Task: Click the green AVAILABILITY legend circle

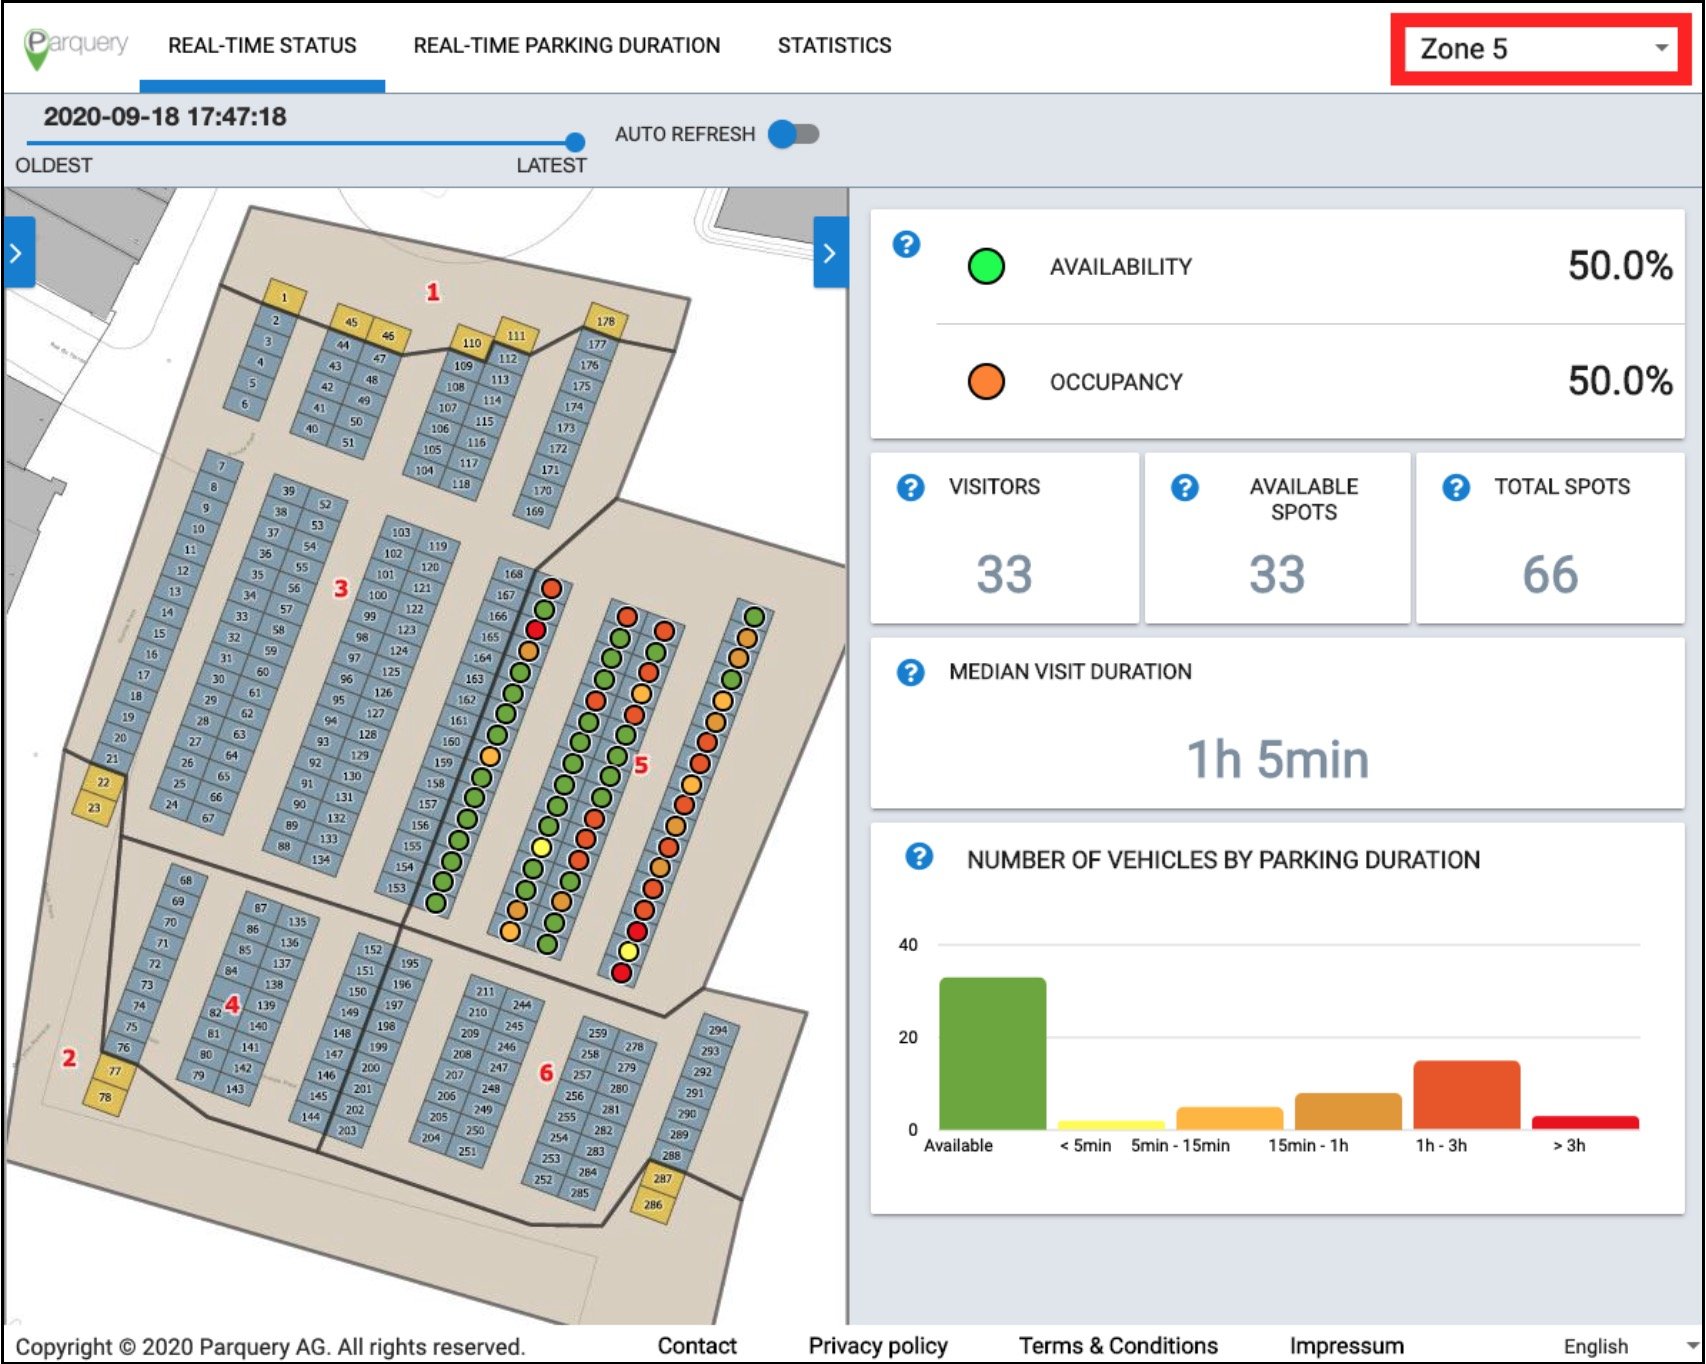Action: point(986,267)
